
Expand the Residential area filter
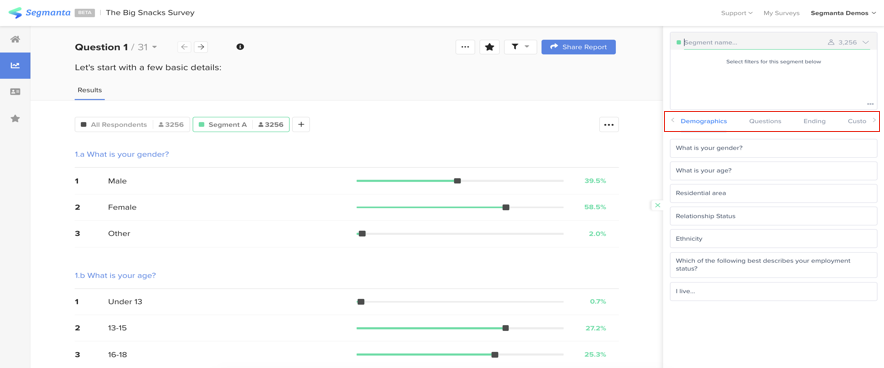[x=774, y=193]
